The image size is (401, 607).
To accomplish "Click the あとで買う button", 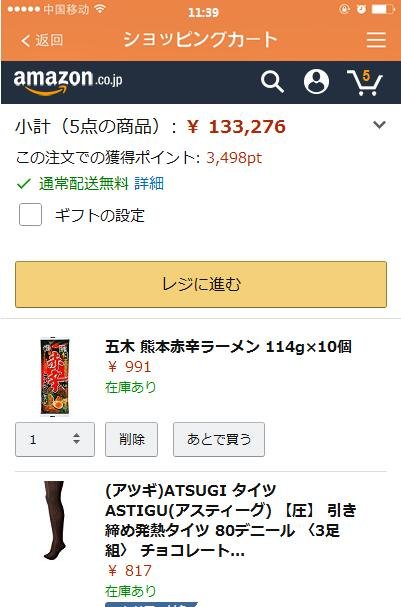I will (x=219, y=439).
